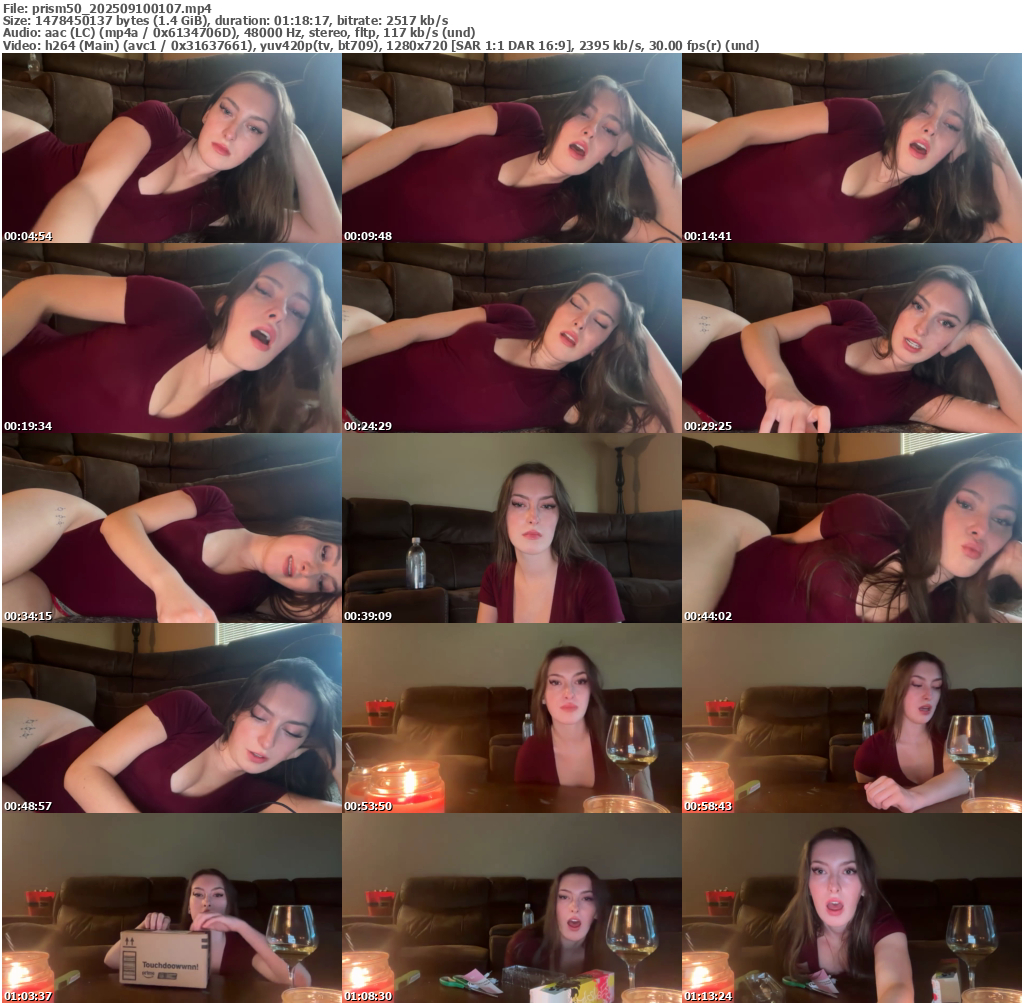Select the thumbnail timestamped 00:34:15
This screenshot has width=1024, height=1003.
[172, 528]
